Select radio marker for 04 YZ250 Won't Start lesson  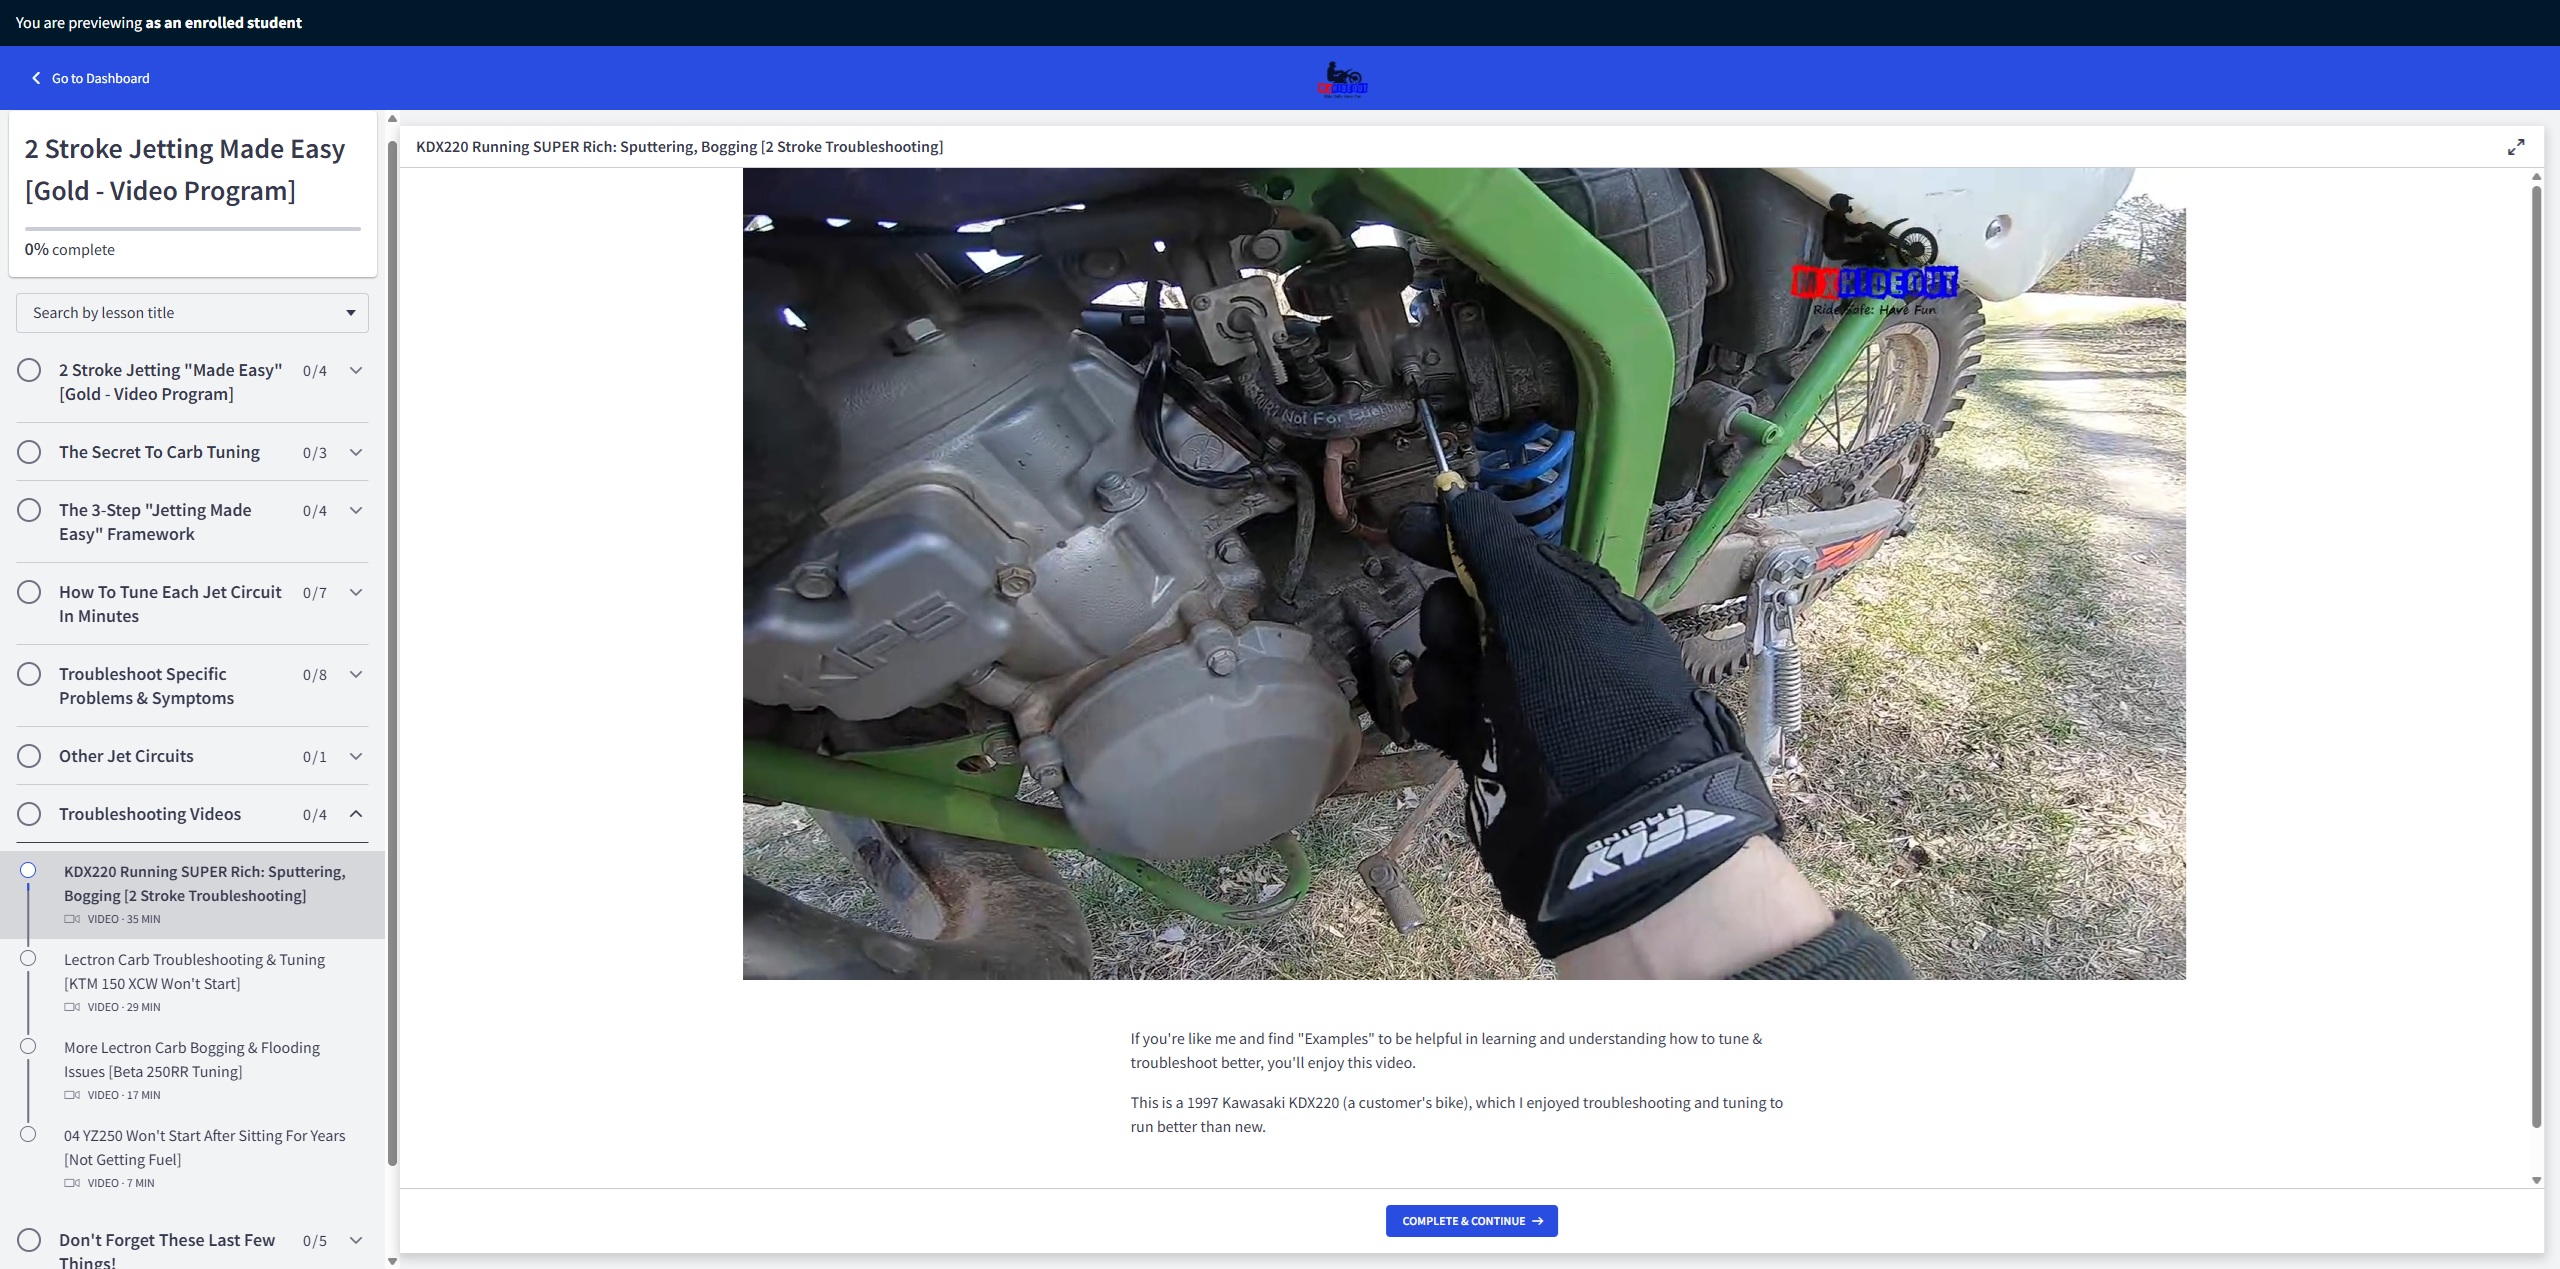(x=28, y=1134)
